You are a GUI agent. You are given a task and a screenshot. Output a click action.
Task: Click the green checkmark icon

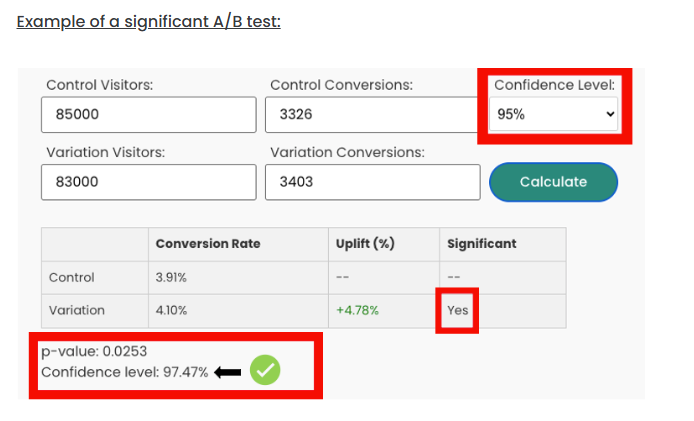click(265, 371)
